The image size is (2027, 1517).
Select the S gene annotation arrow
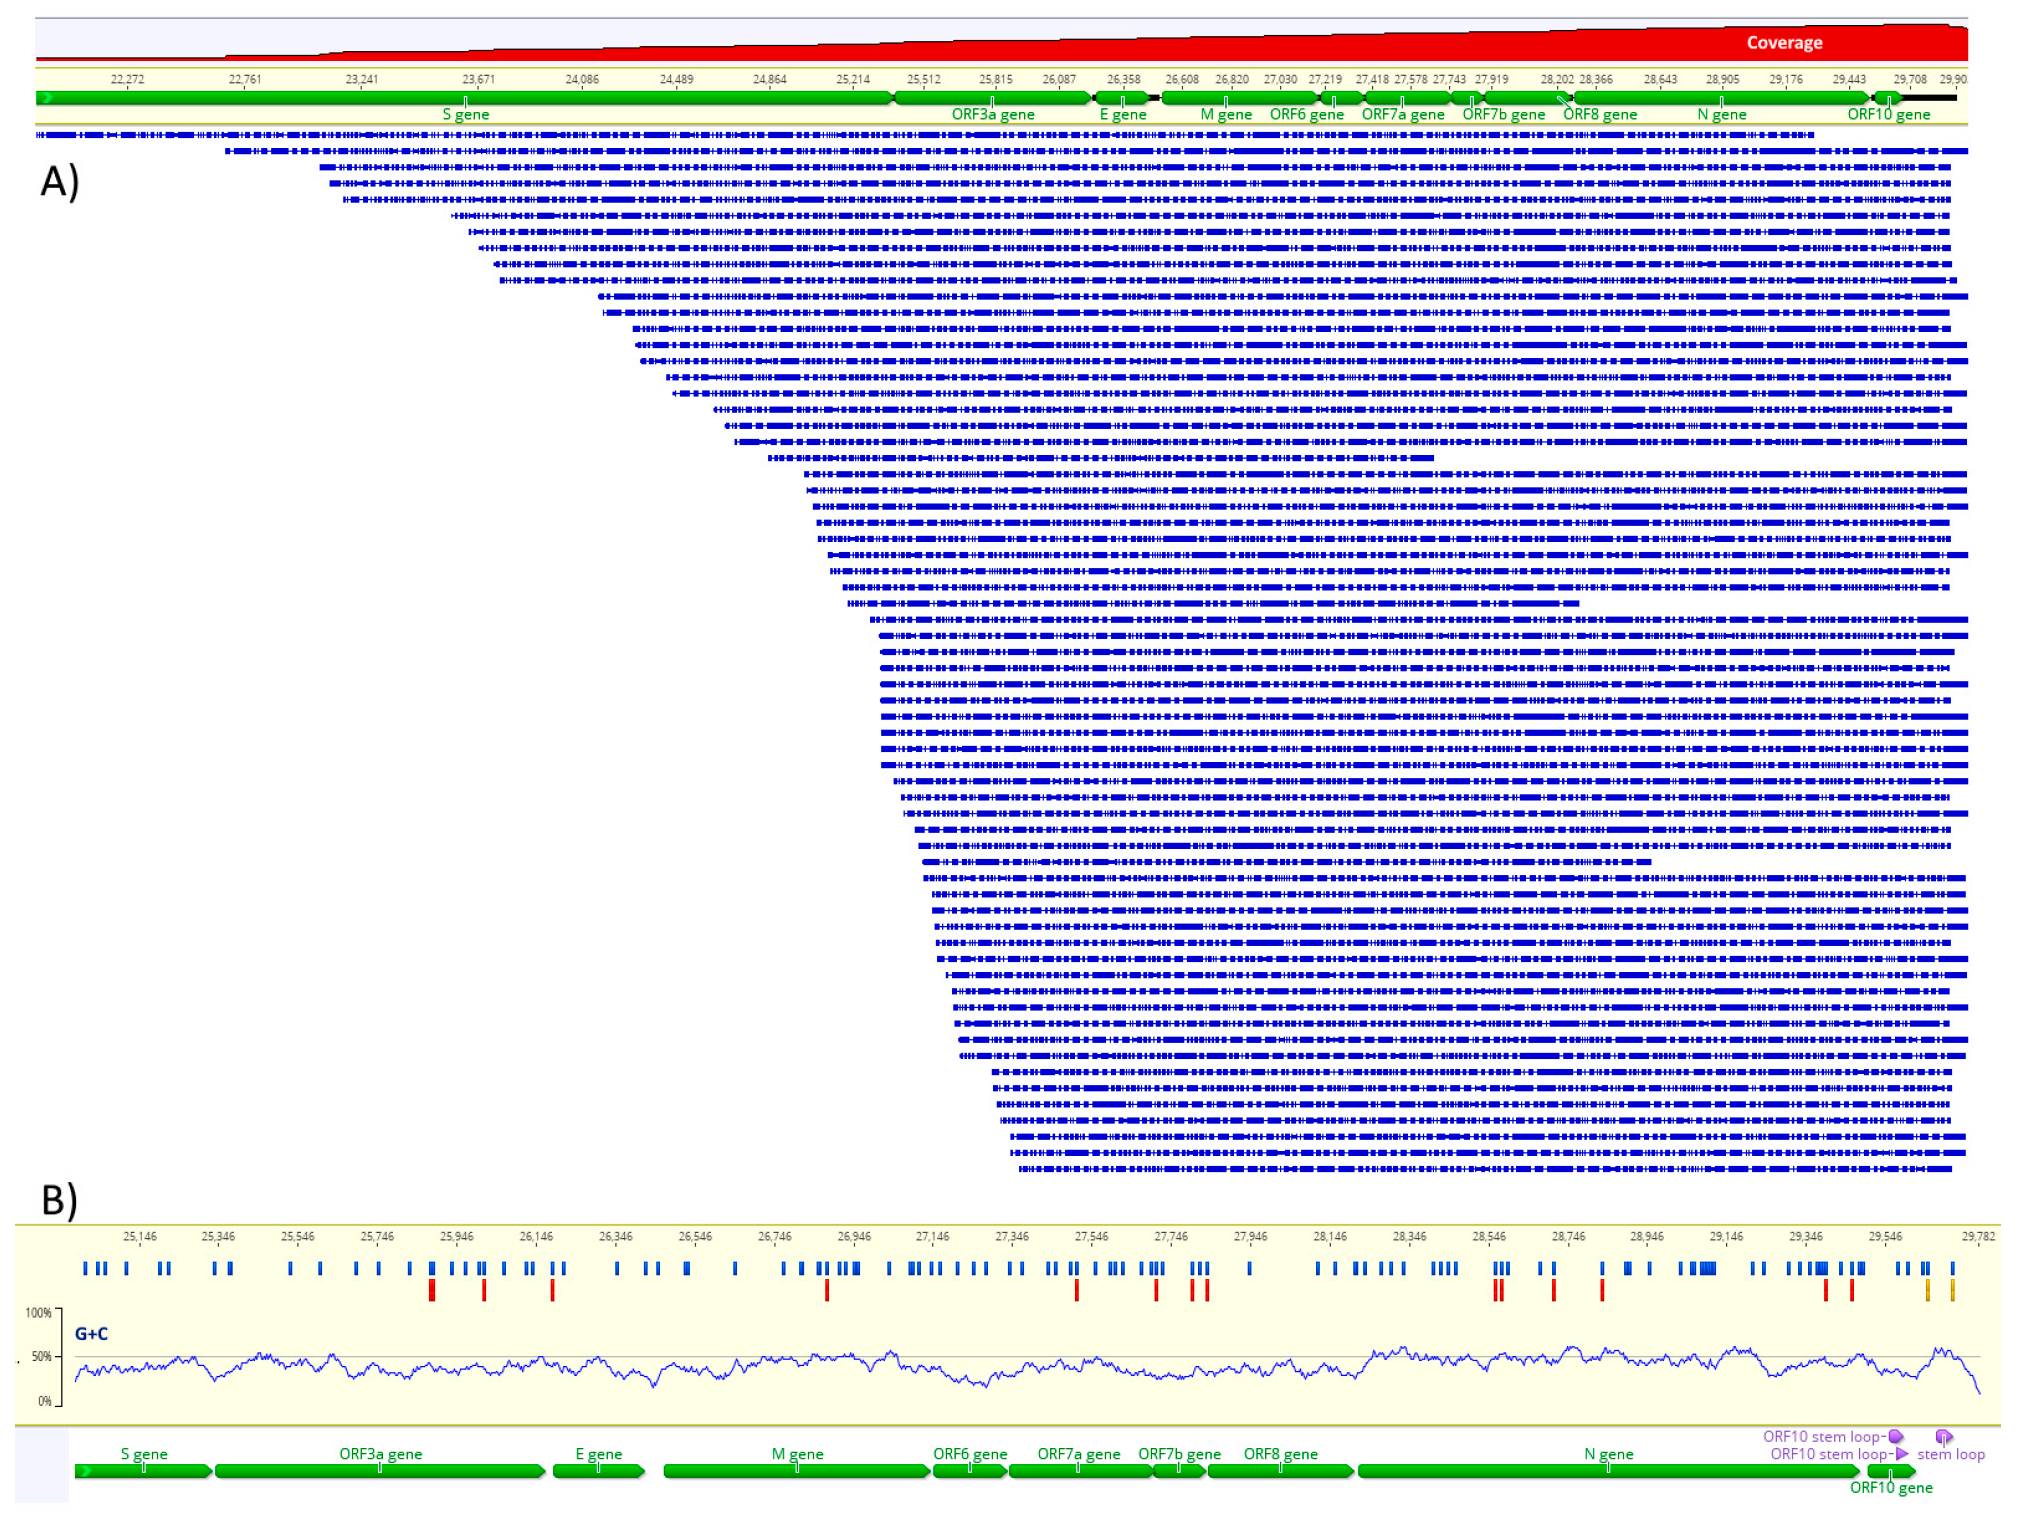point(465,98)
